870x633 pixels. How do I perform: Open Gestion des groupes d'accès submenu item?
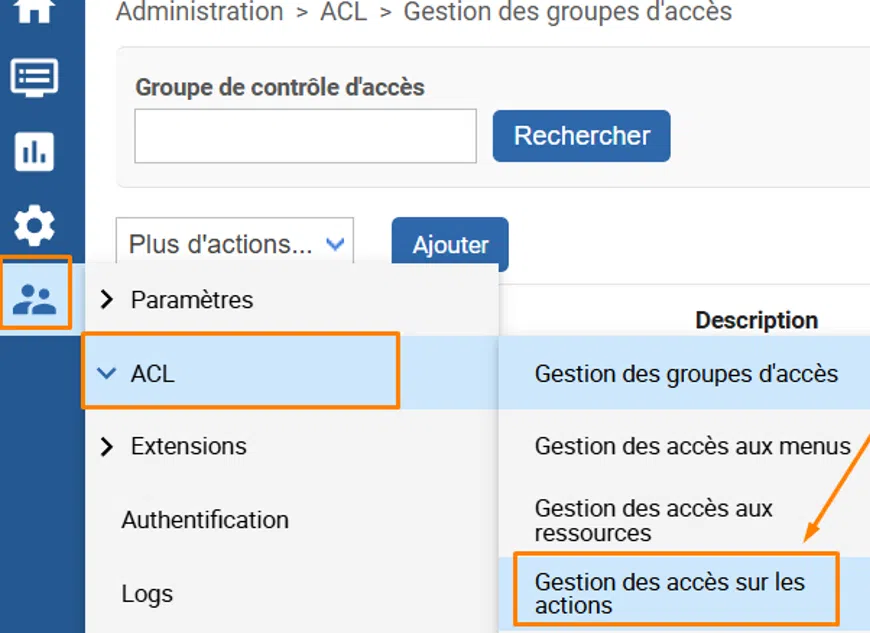[686, 374]
